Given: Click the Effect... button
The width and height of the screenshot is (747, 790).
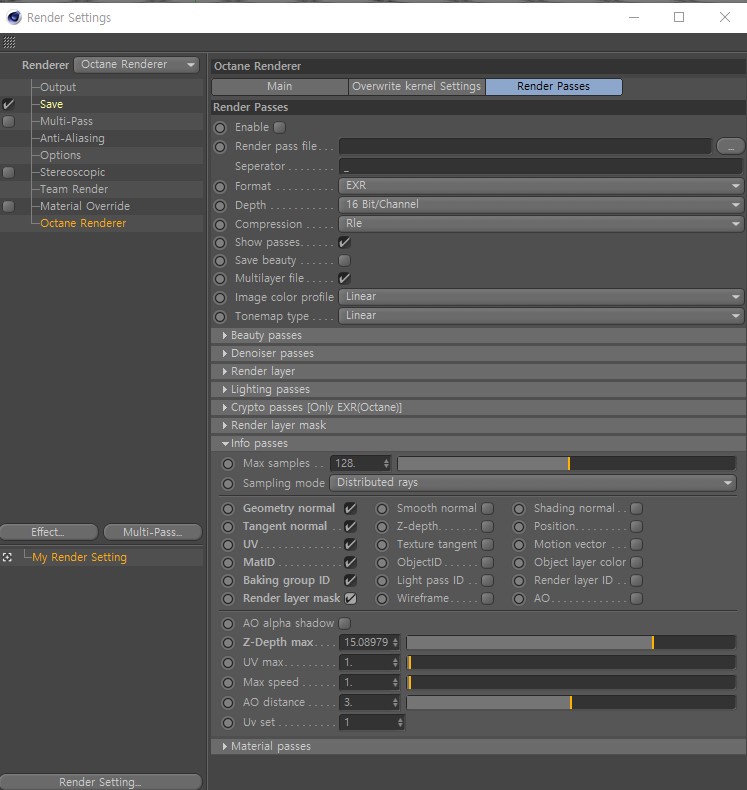Looking at the screenshot, I should (x=49, y=532).
